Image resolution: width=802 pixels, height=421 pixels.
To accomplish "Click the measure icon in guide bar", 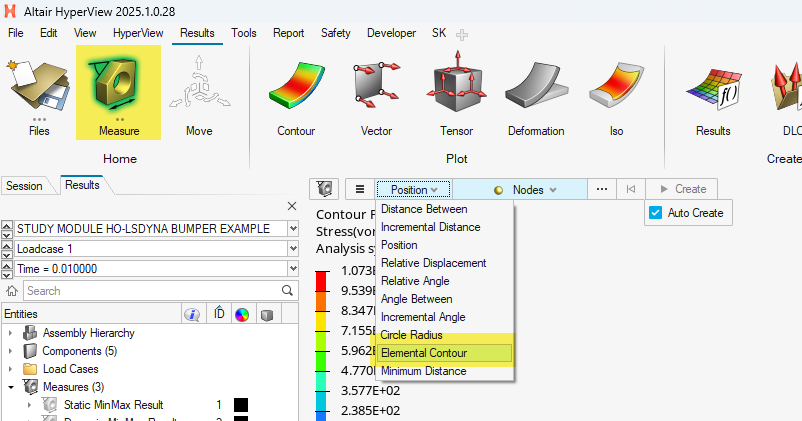I will 324,189.
